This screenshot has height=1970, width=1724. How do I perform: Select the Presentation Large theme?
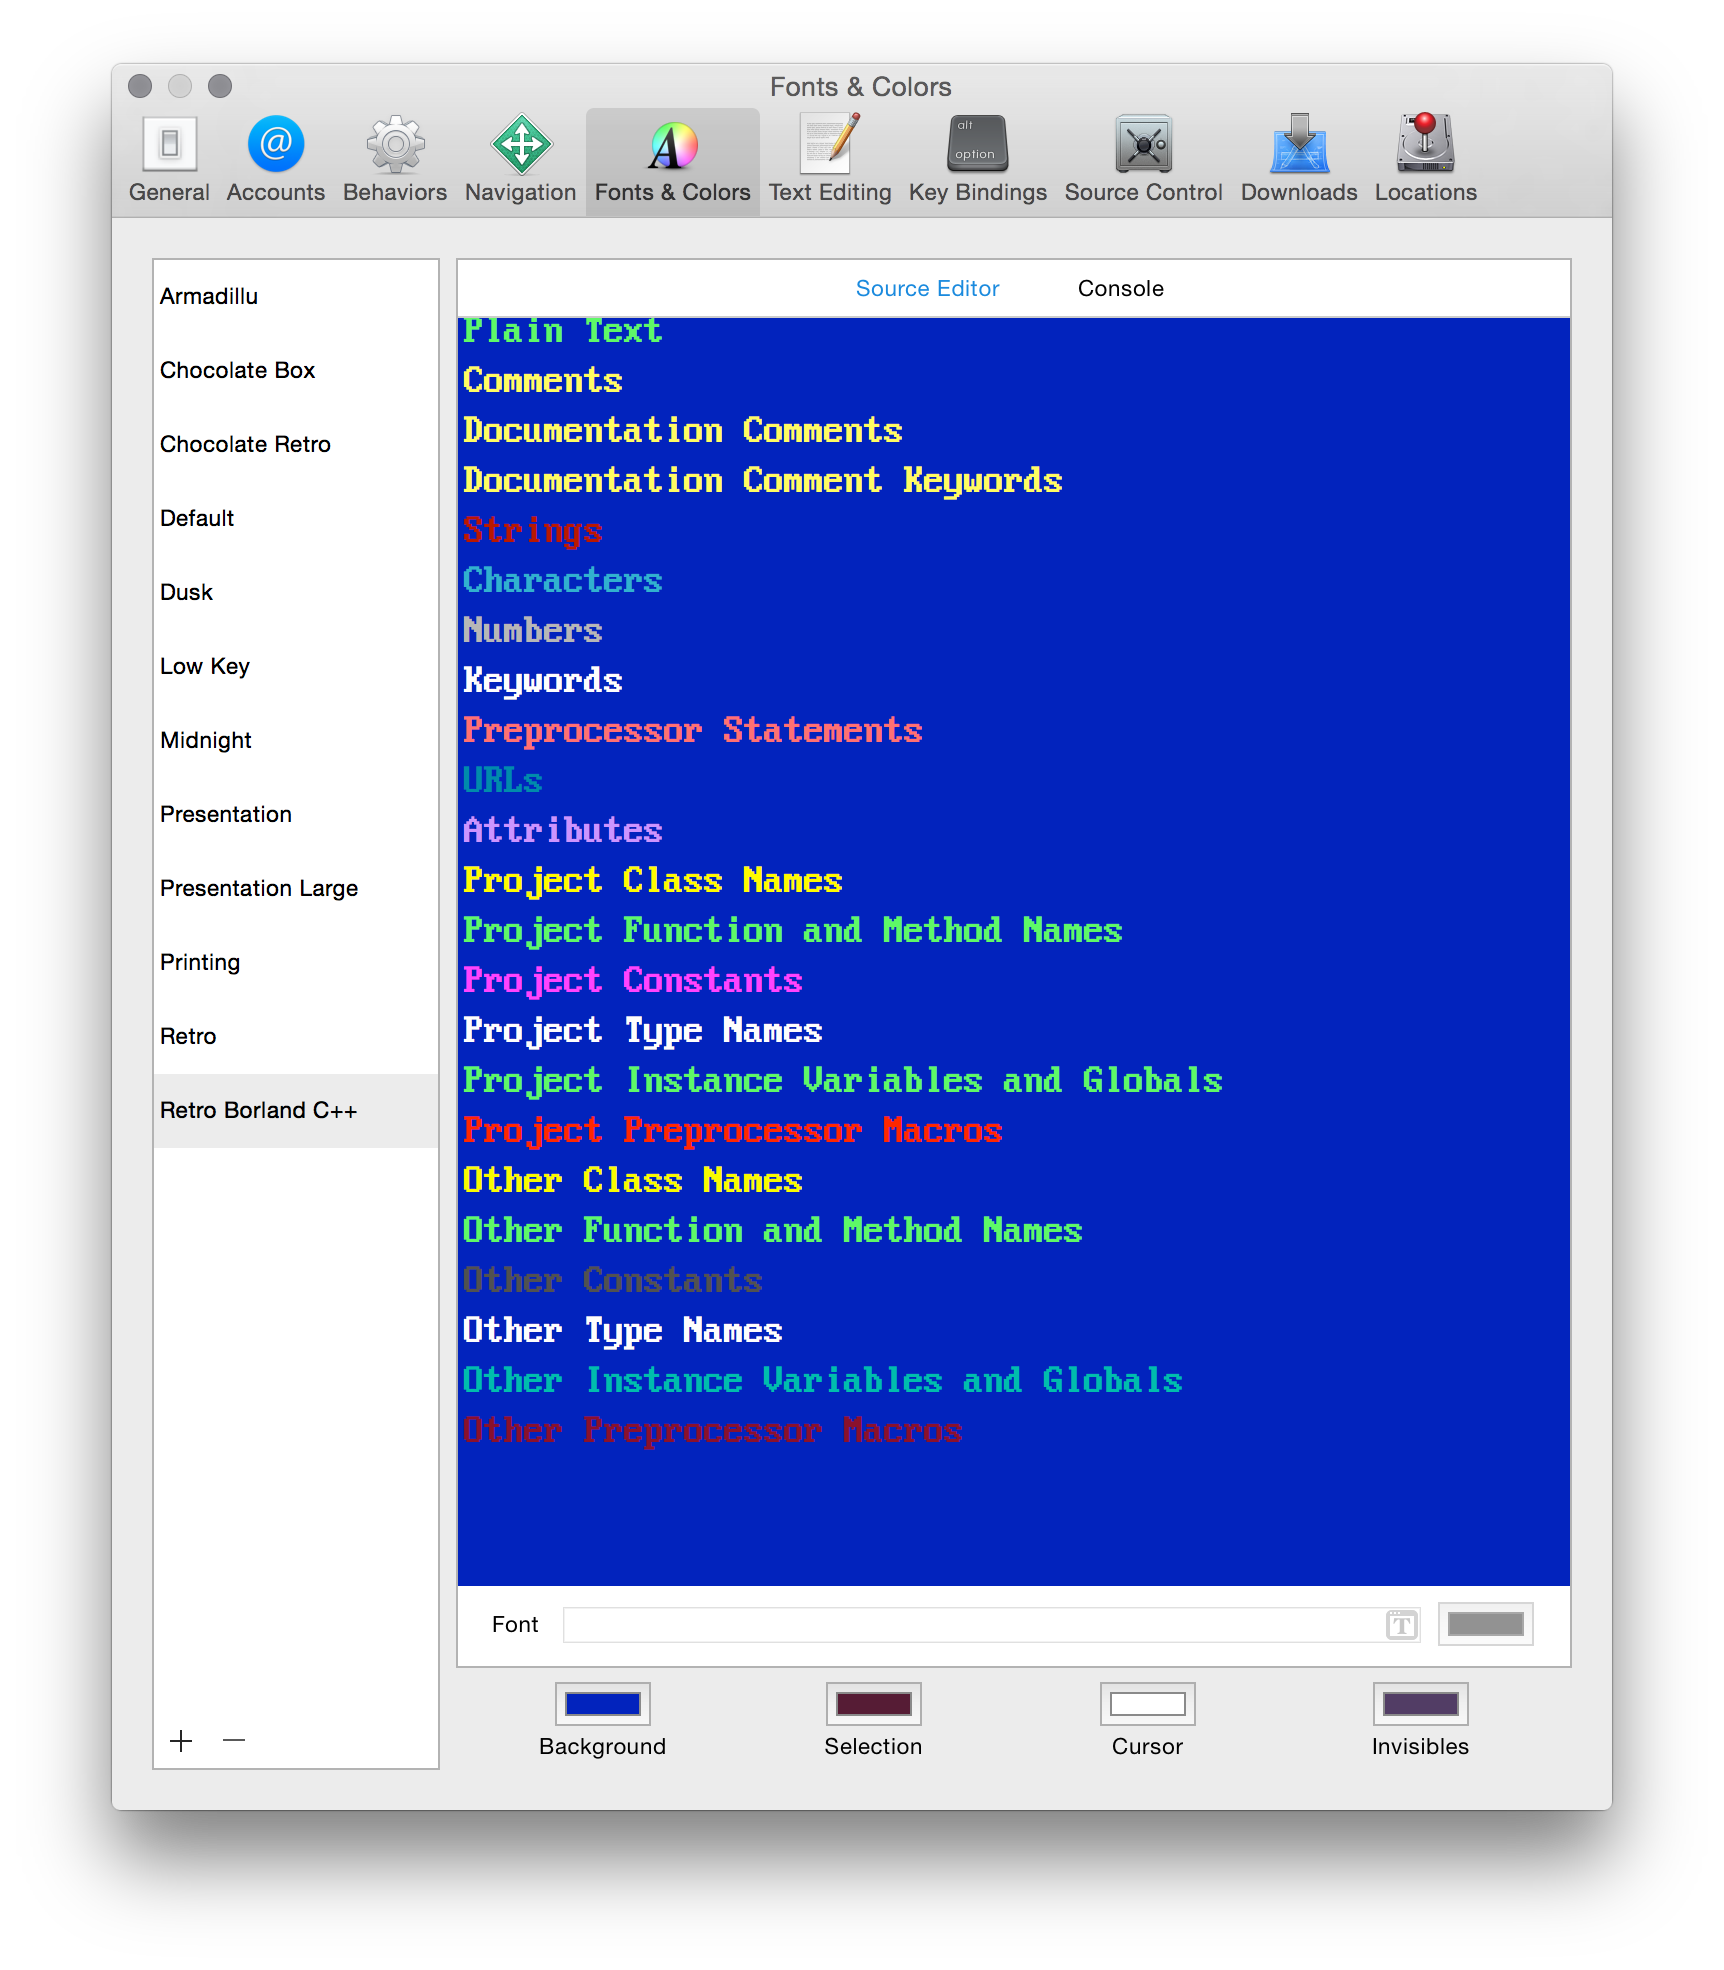pyautogui.click(x=296, y=888)
